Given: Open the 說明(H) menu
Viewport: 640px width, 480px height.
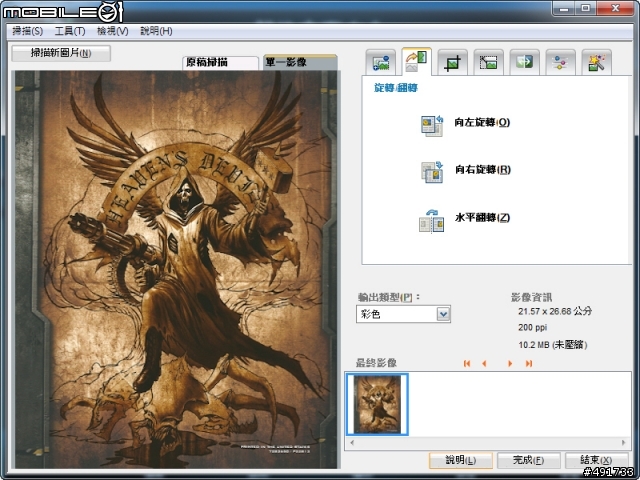Looking at the screenshot, I should pos(156,31).
